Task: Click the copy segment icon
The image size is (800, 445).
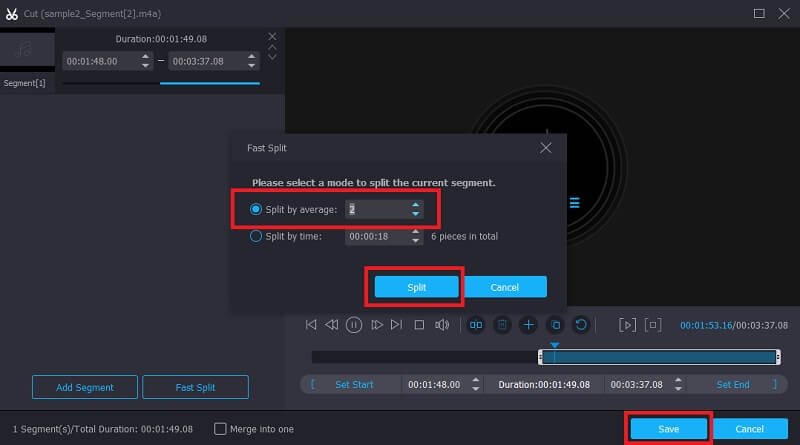Action: 555,325
